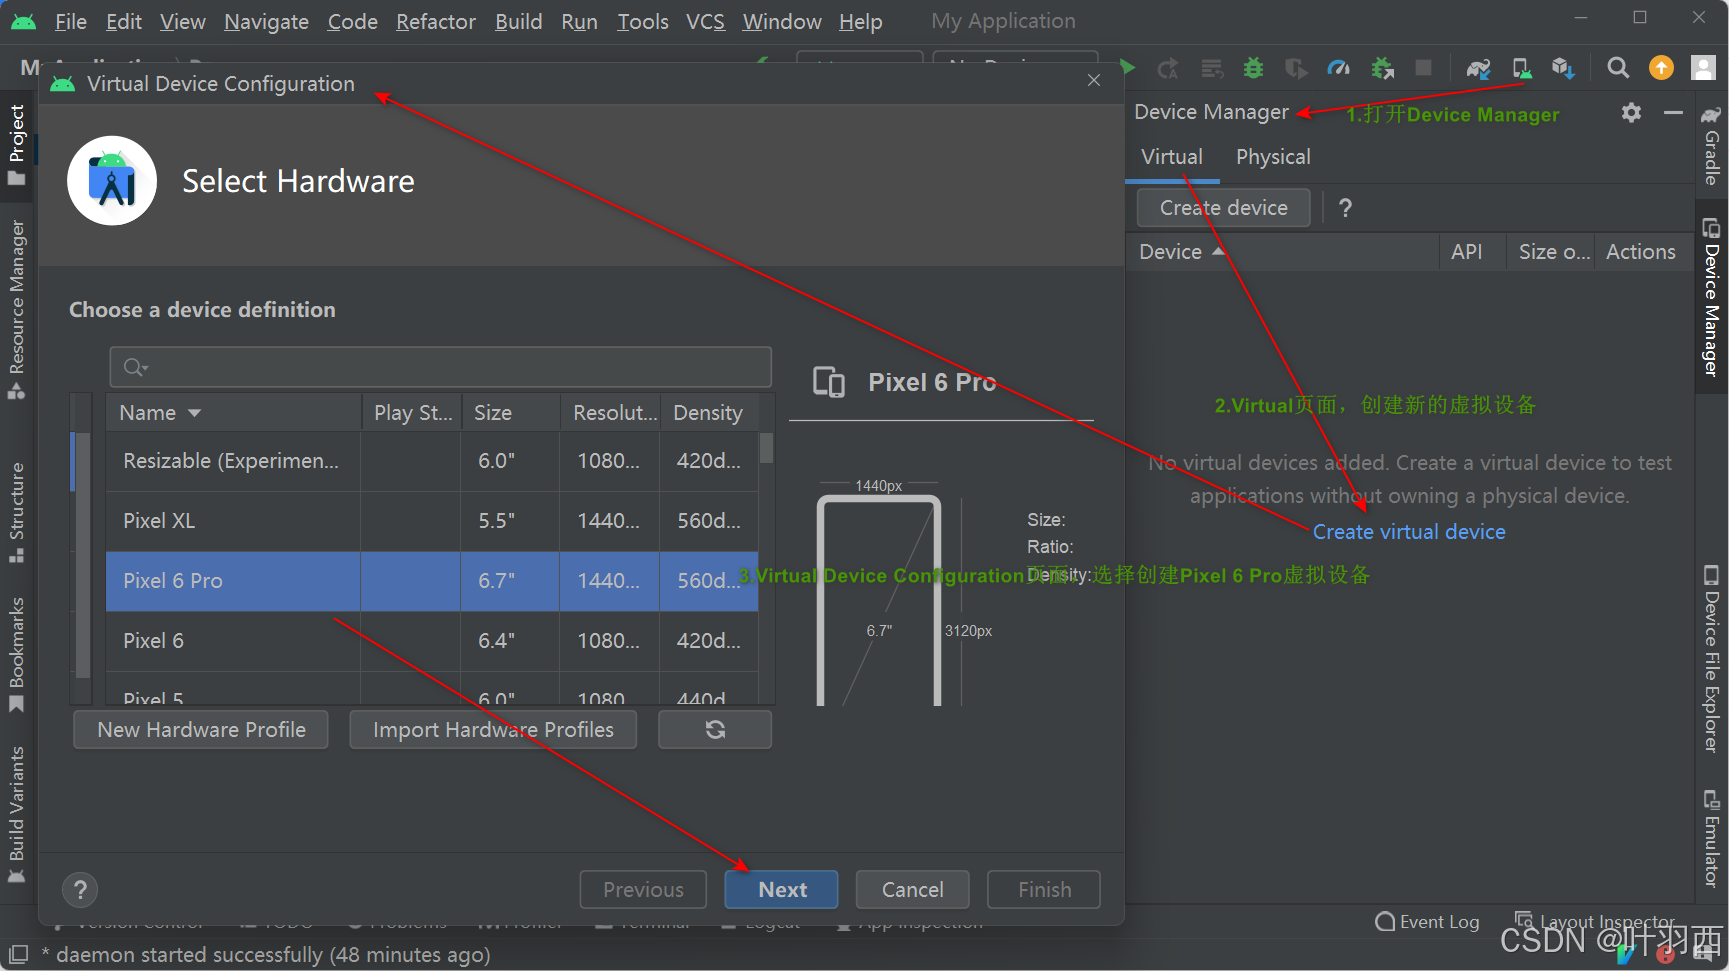Open the Navigate menu
This screenshot has height=971, width=1729.
(x=266, y=21)
